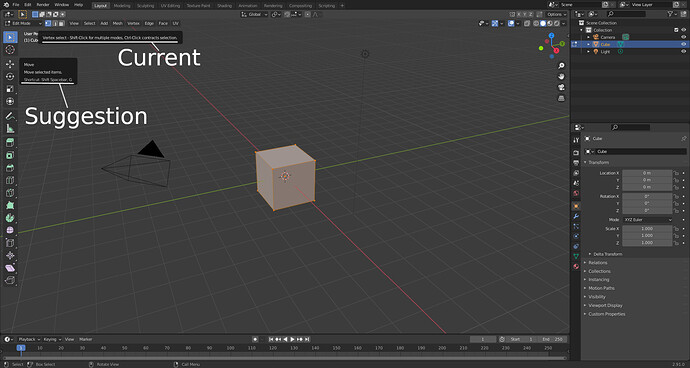
Task: Switch perspective/orthographic grid icon in viewport
Action: 561,98
